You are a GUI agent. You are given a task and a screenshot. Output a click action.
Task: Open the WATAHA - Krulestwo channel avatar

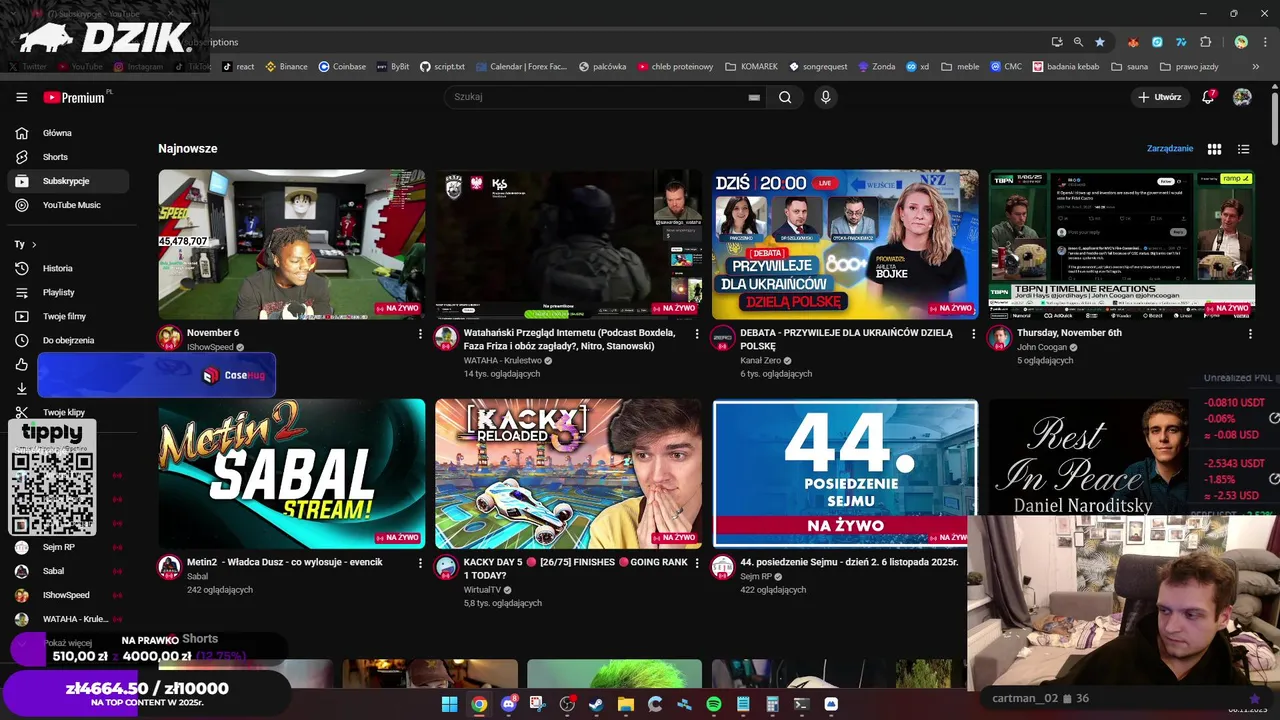(446, 337)
